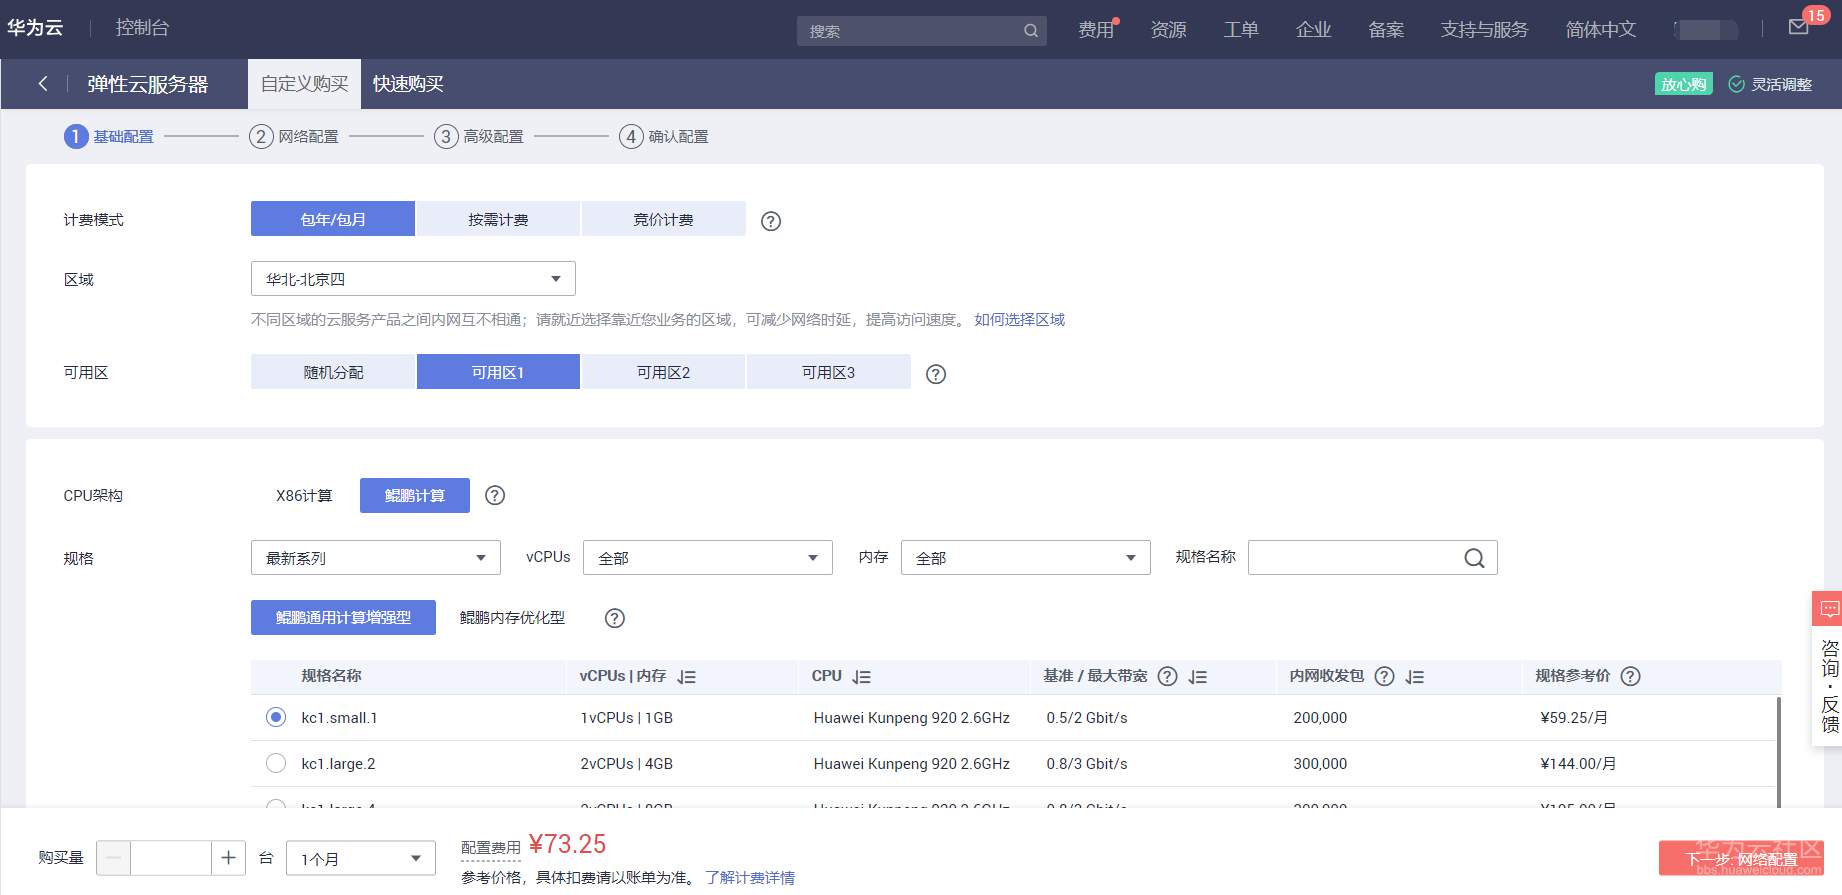Click the spec table vertical scrollbar
Image resolution: width=1842 pixels, height=895 pixels.
pyautogui.click(x=1779, y=752)
